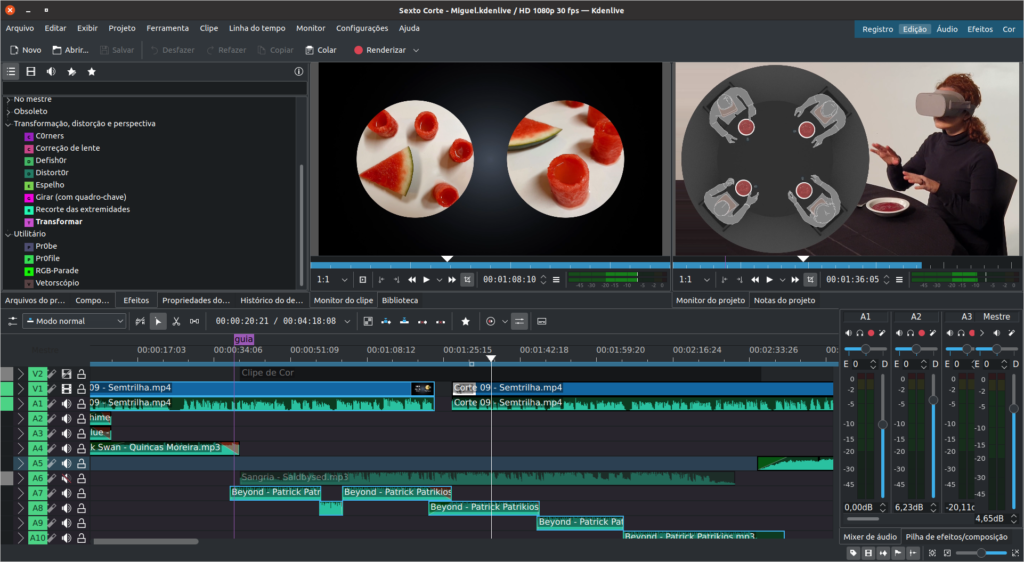Rewind playback in the project monitor
The height and width of the screenshot is (562, 1024).
pos(755,280)
